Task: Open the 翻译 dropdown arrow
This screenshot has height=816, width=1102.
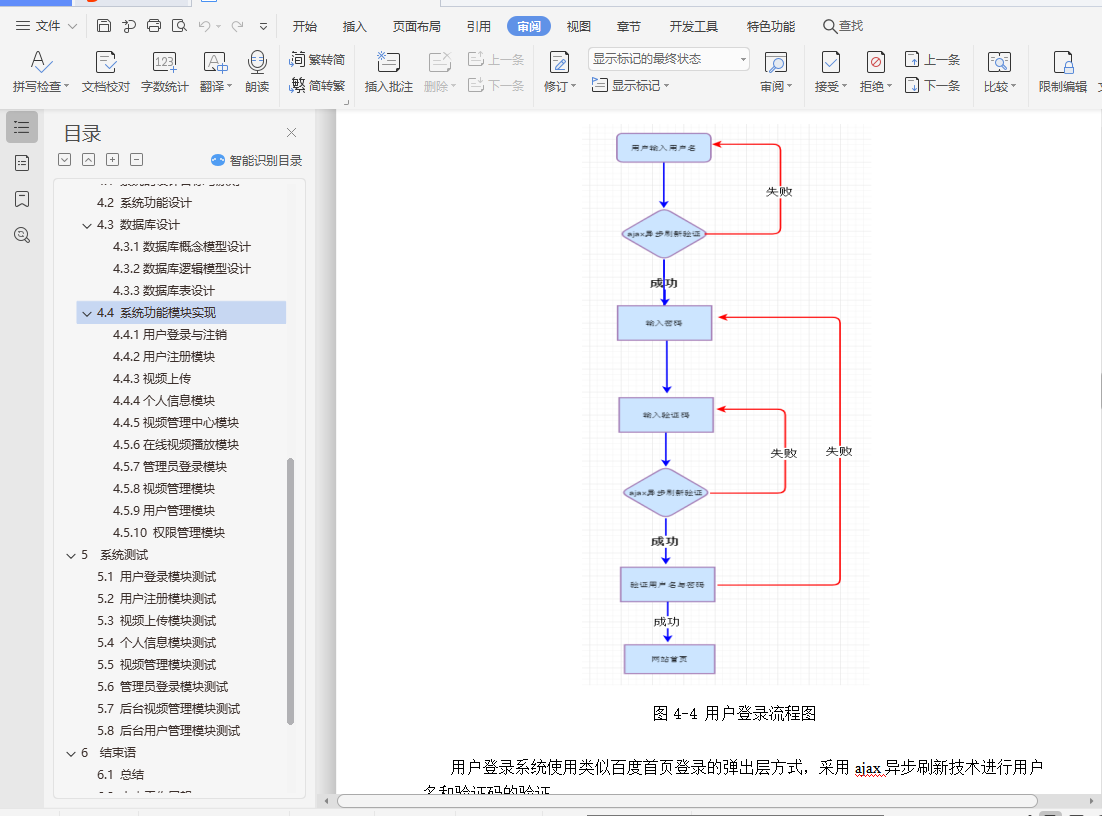Action: (x=229, y=86)
